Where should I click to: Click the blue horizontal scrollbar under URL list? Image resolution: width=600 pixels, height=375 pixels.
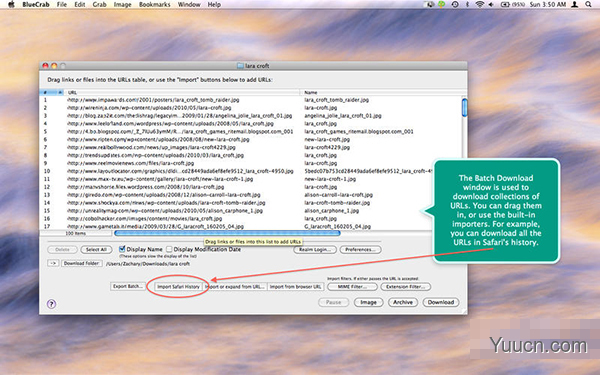click(x=227, y=233)
